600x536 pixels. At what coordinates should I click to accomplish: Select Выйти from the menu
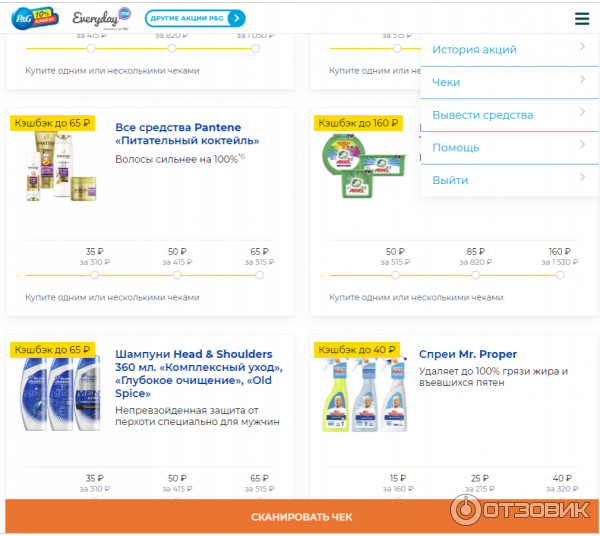coord(450,180)
